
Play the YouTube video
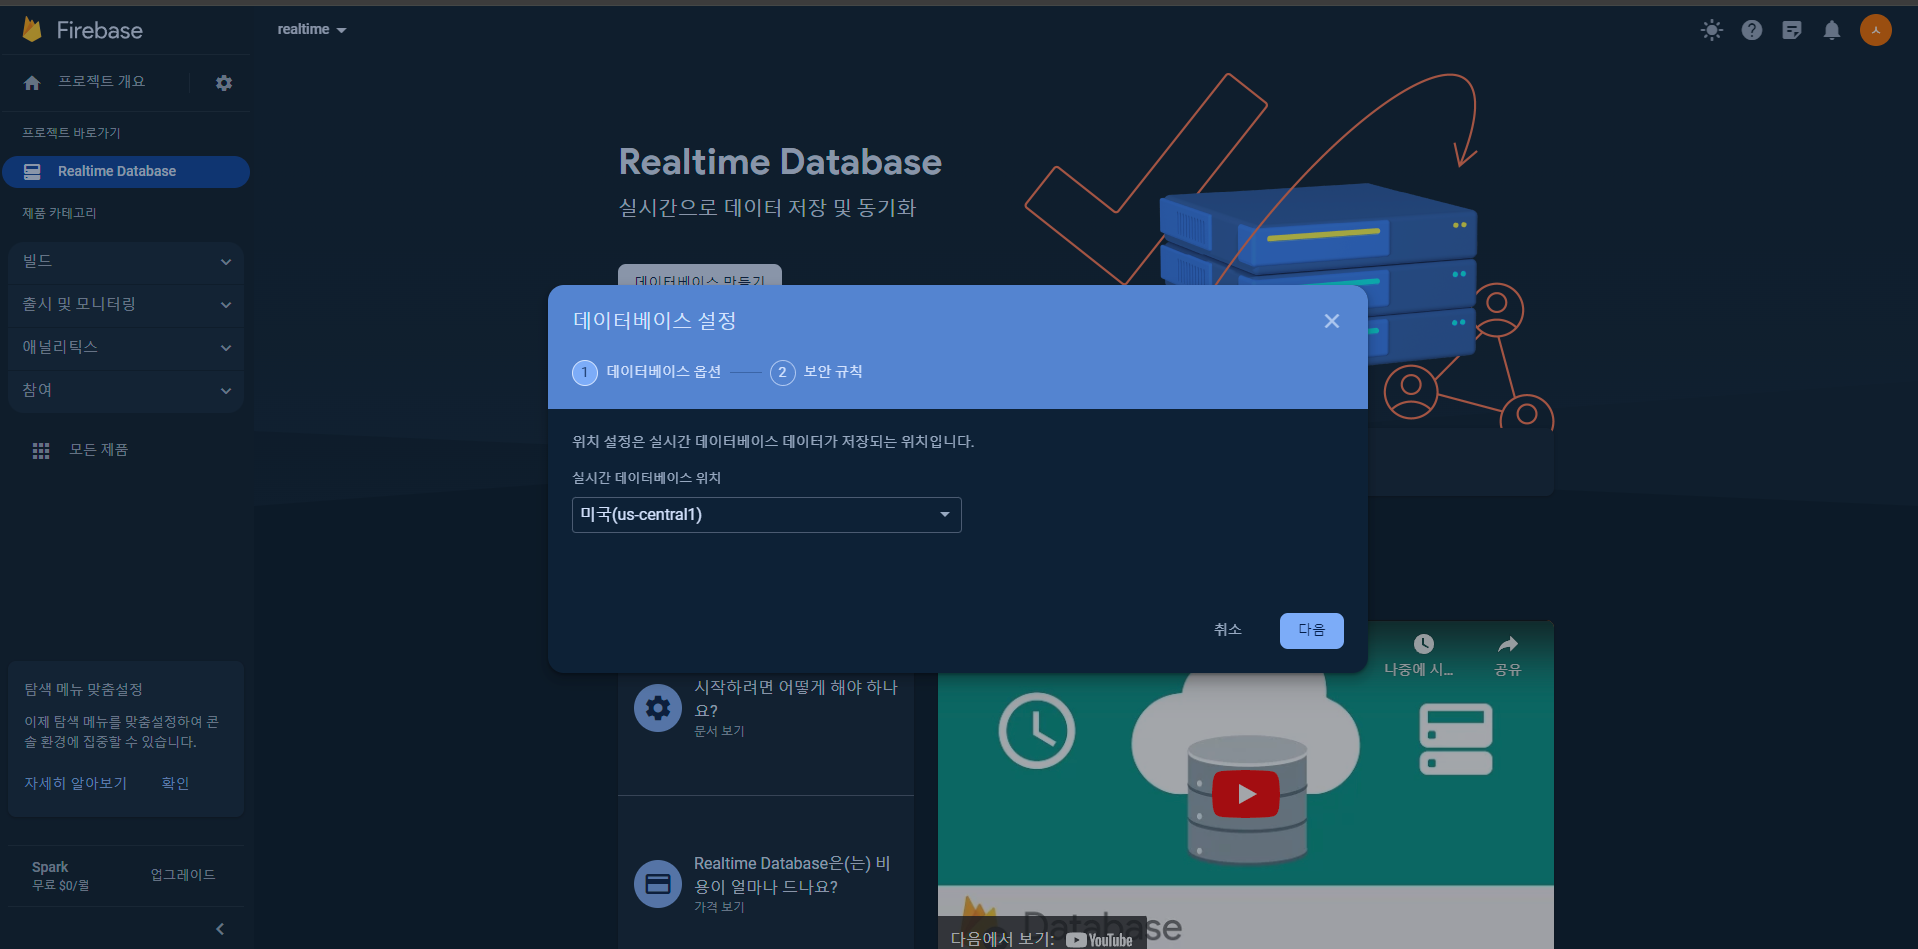1246,794
